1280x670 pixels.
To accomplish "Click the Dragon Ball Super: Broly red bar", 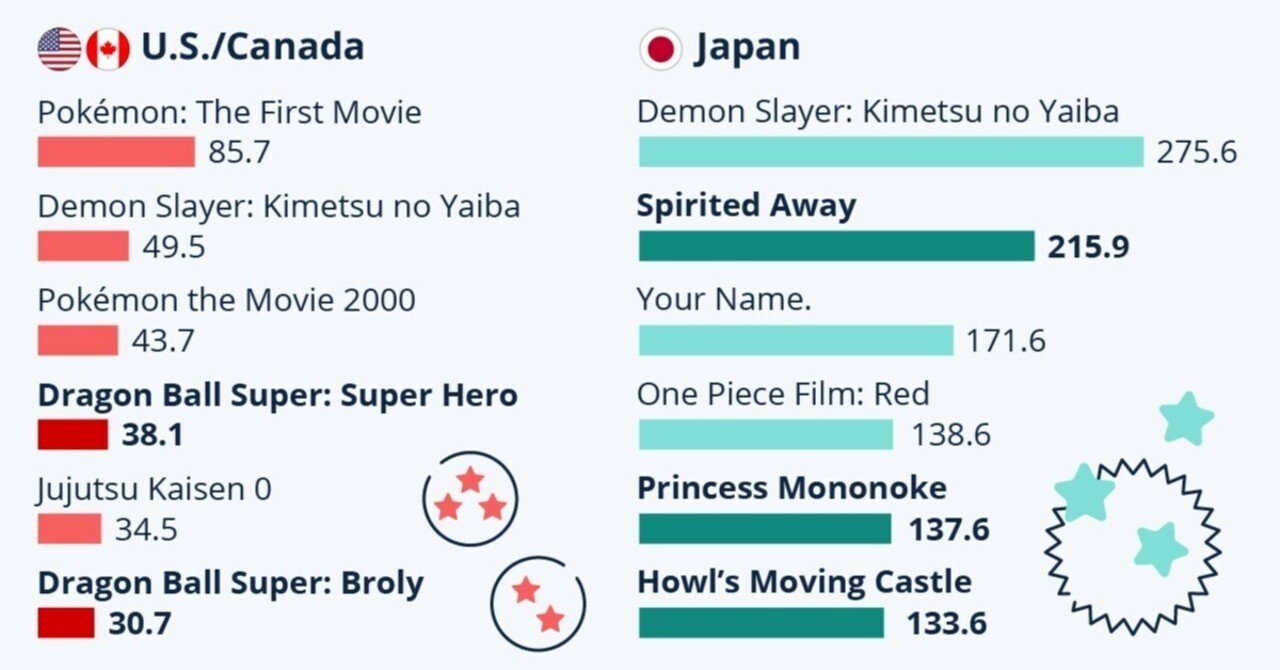I will (x=66, y=623).
